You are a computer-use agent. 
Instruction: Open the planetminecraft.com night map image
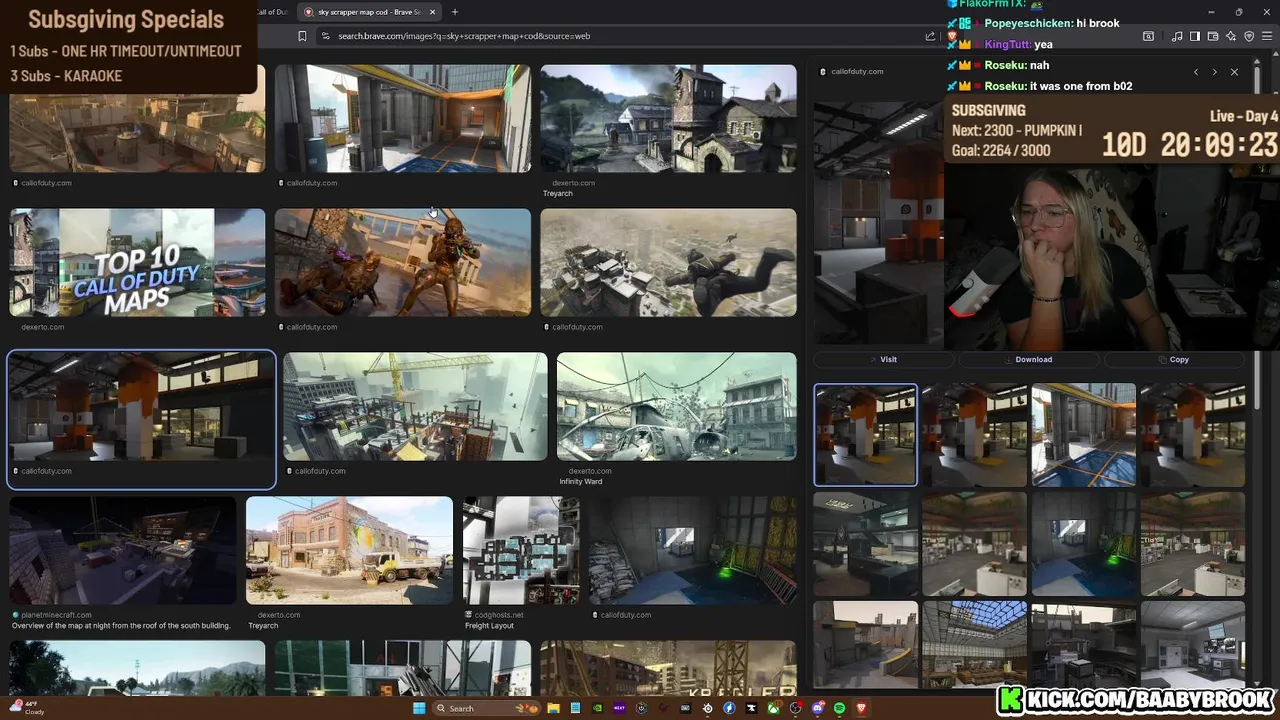[x=123, y=550]
